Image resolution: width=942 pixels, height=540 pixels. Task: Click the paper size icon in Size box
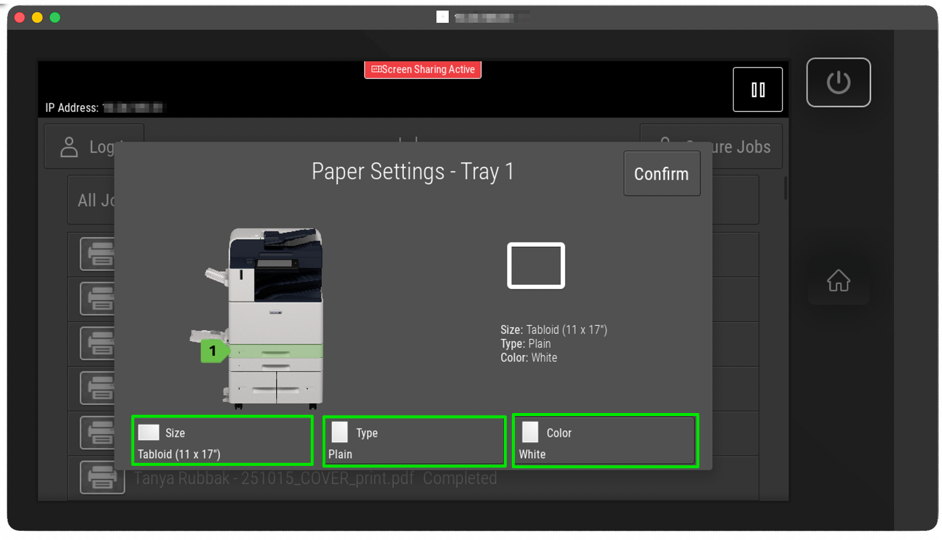pos(148,432)
